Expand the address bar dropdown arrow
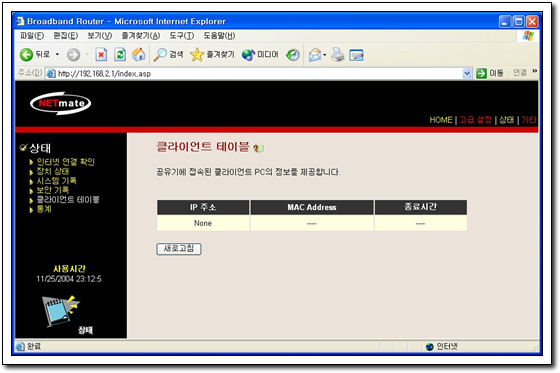Image resolution: width=560 pixels, height=373 pixels. [x=467, y=74]
